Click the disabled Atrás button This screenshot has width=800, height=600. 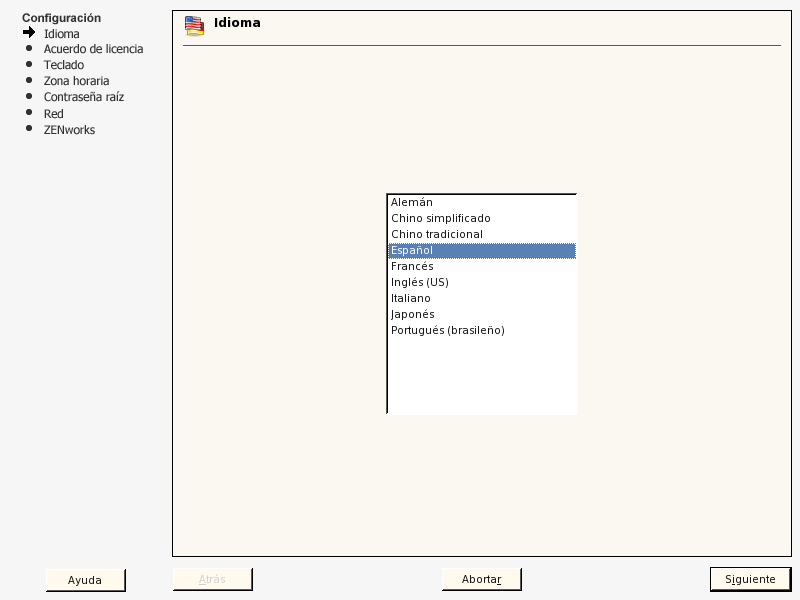[212, 579]
